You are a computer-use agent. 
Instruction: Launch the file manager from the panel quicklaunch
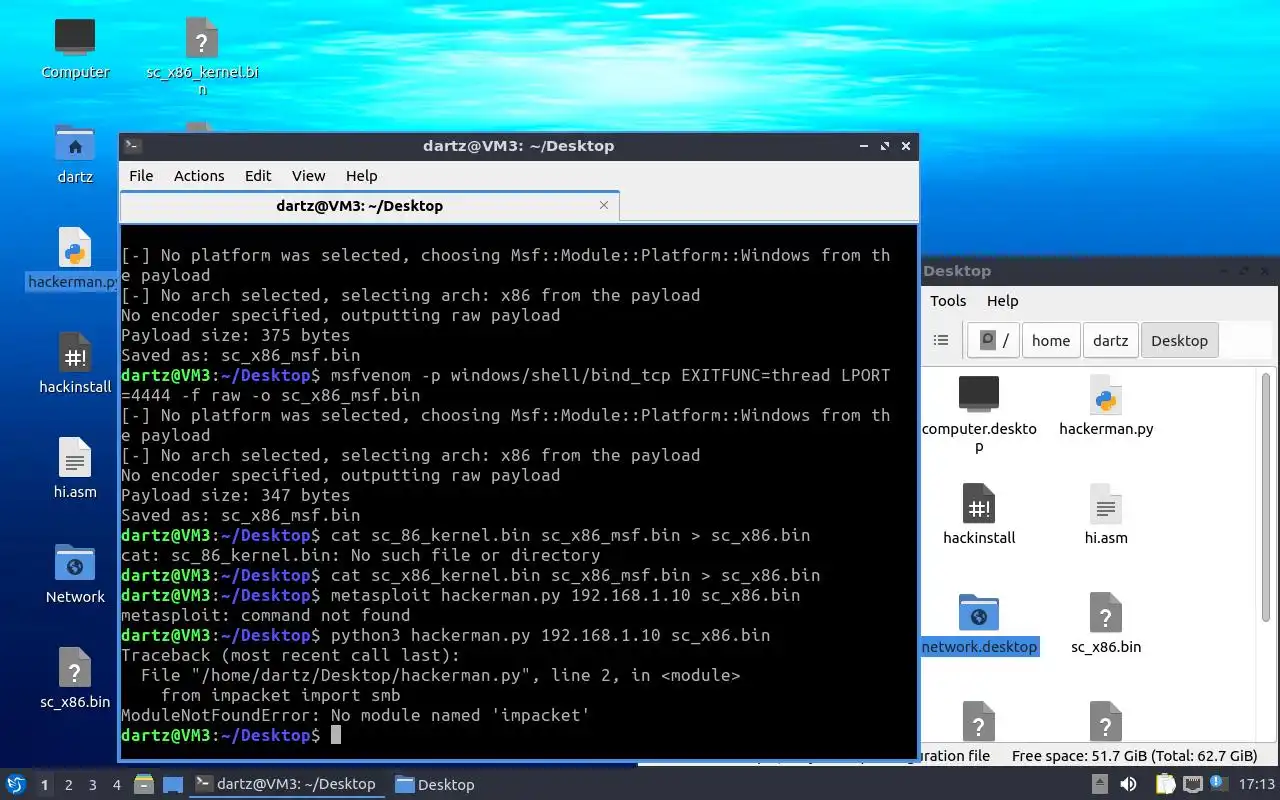click(x=143, y=784)
